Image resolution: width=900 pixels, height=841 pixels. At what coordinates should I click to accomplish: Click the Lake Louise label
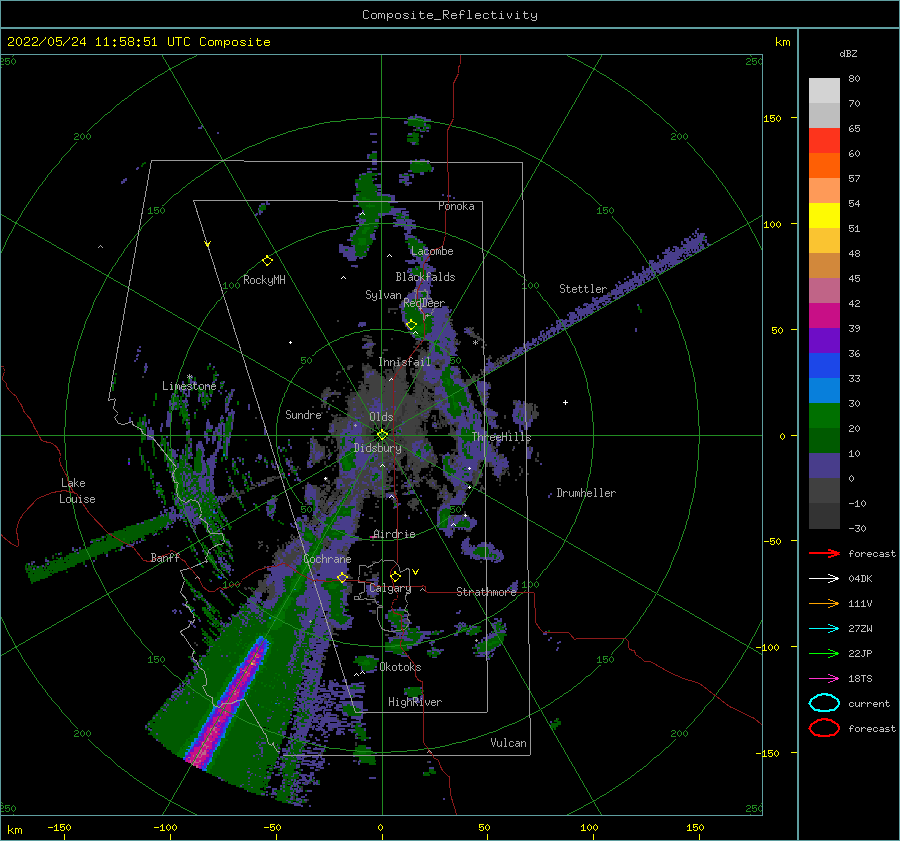77,491
